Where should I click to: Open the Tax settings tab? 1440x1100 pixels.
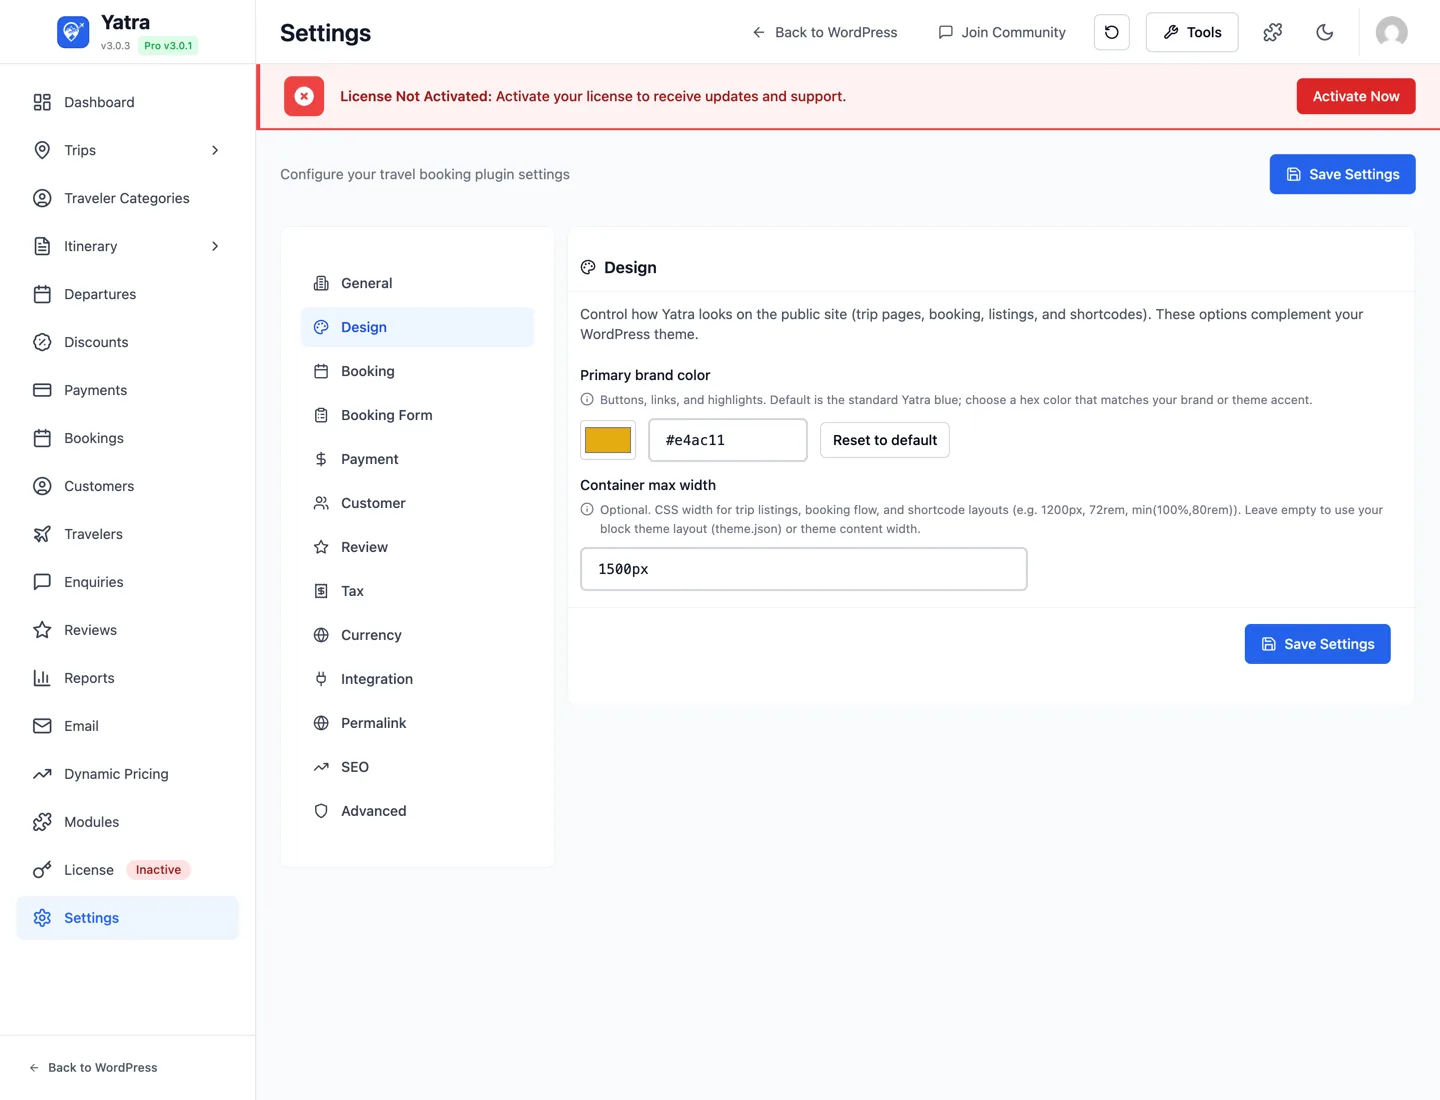(417, 591)
